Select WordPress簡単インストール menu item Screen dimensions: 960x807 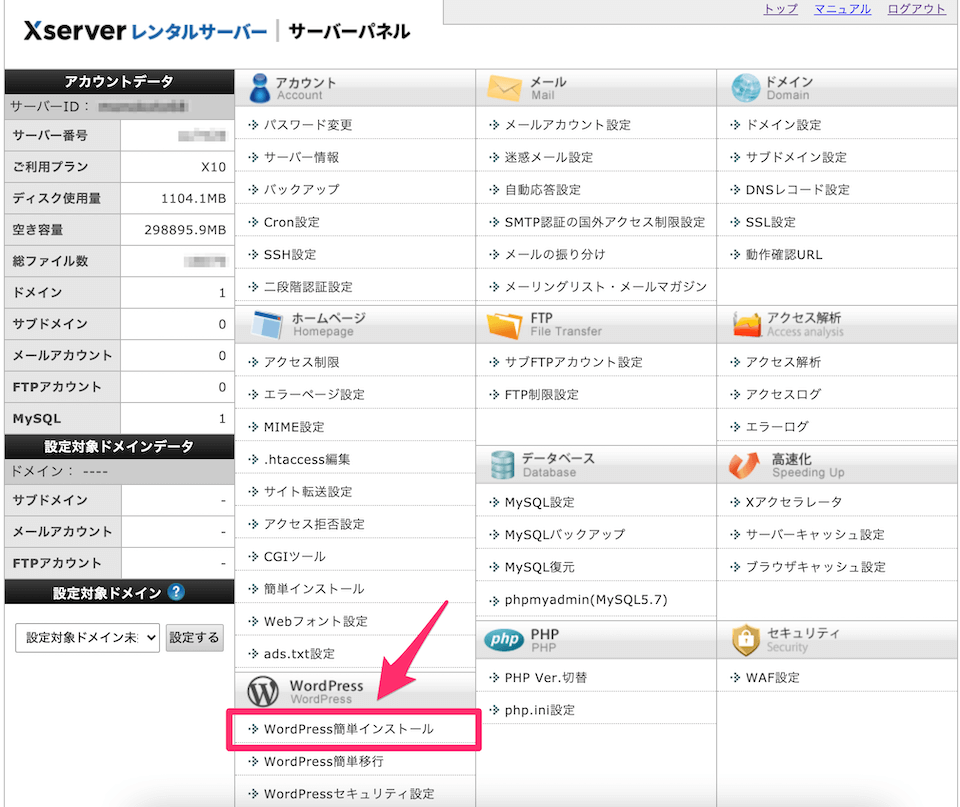coord(348,729)
